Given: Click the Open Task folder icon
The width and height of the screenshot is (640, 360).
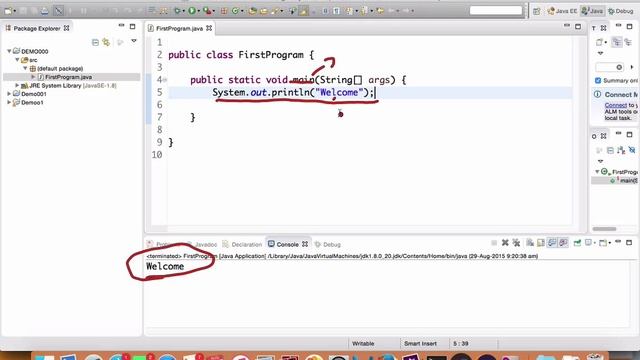Looking at the screenshot, I should pyautogui.click(x=264, y=11).
